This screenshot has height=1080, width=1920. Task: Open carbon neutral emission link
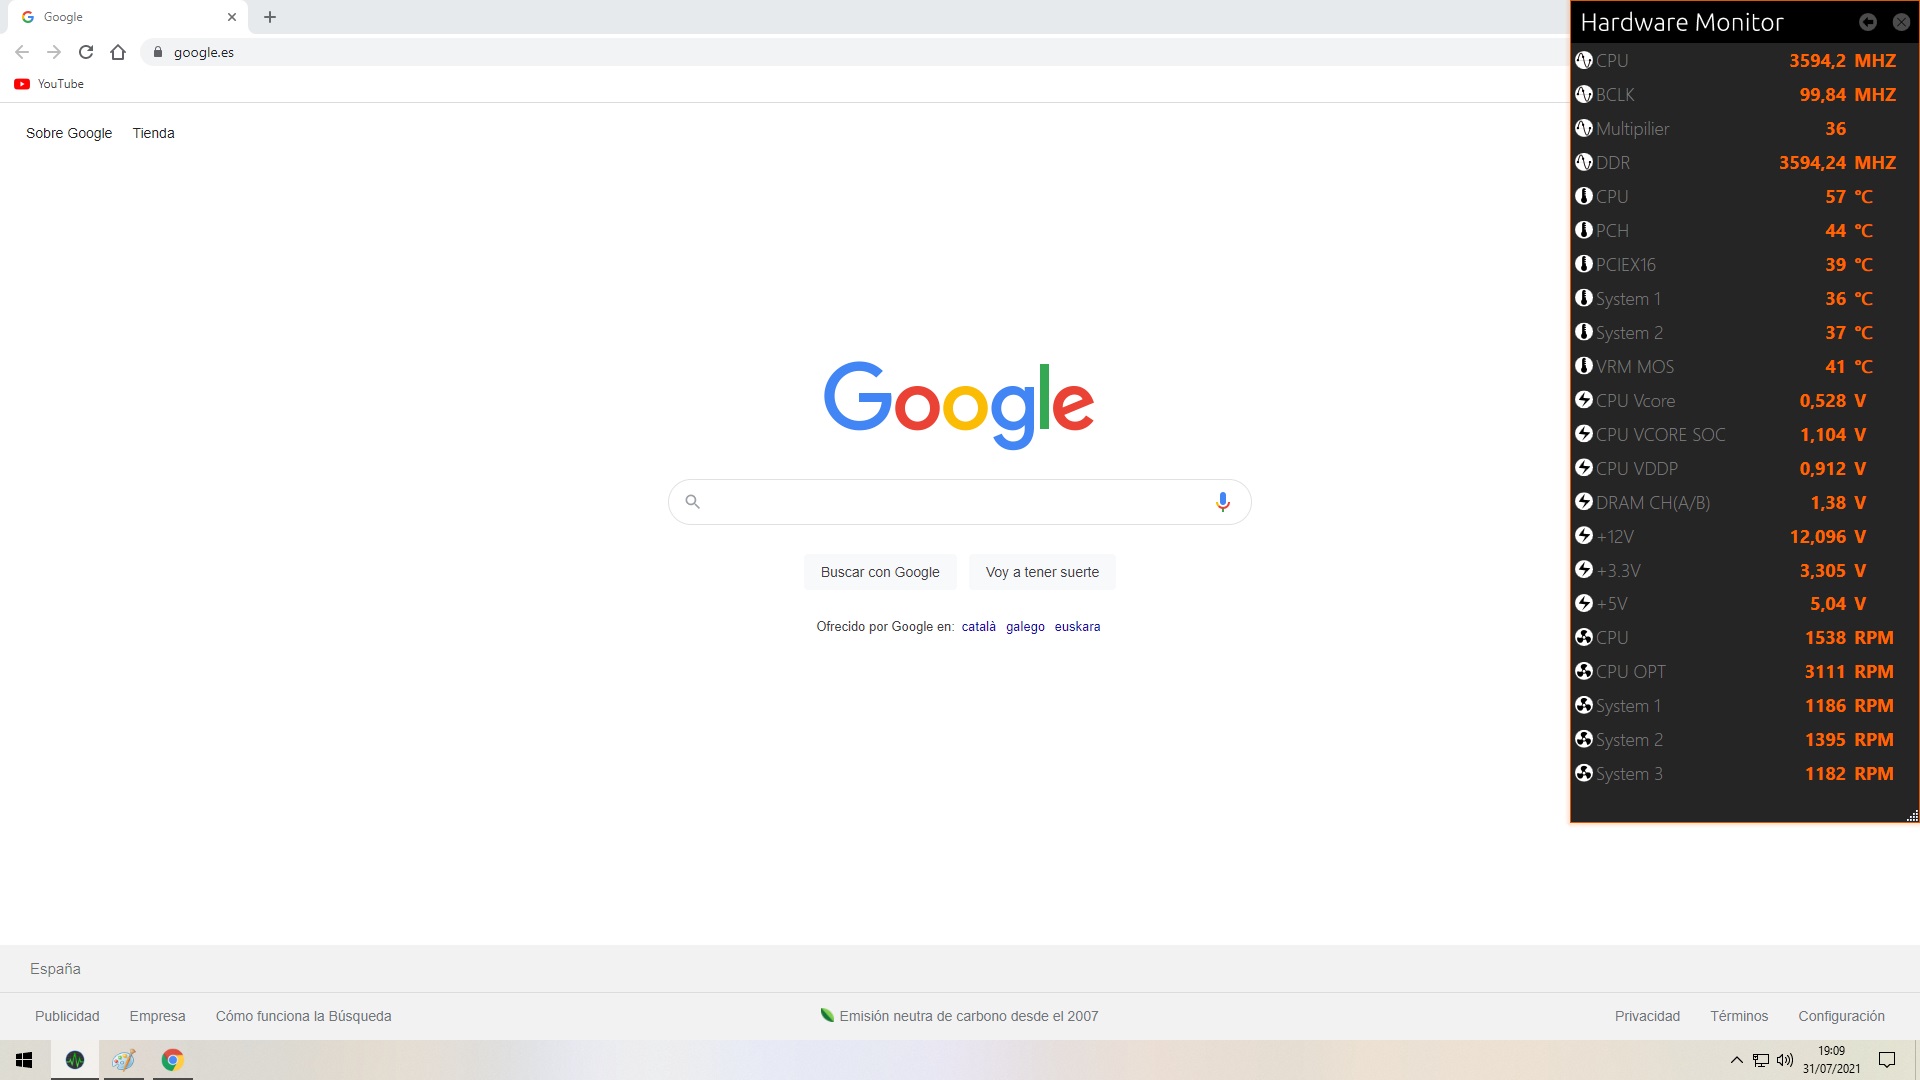point(959,1016)
